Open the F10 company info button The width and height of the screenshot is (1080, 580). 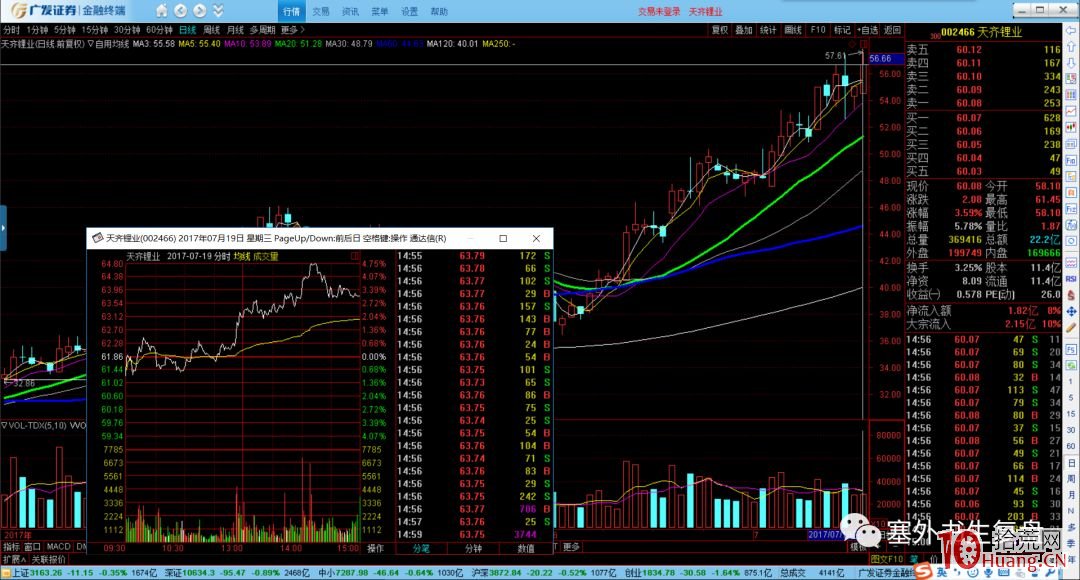pyautogui.click(x=818, y=30)
